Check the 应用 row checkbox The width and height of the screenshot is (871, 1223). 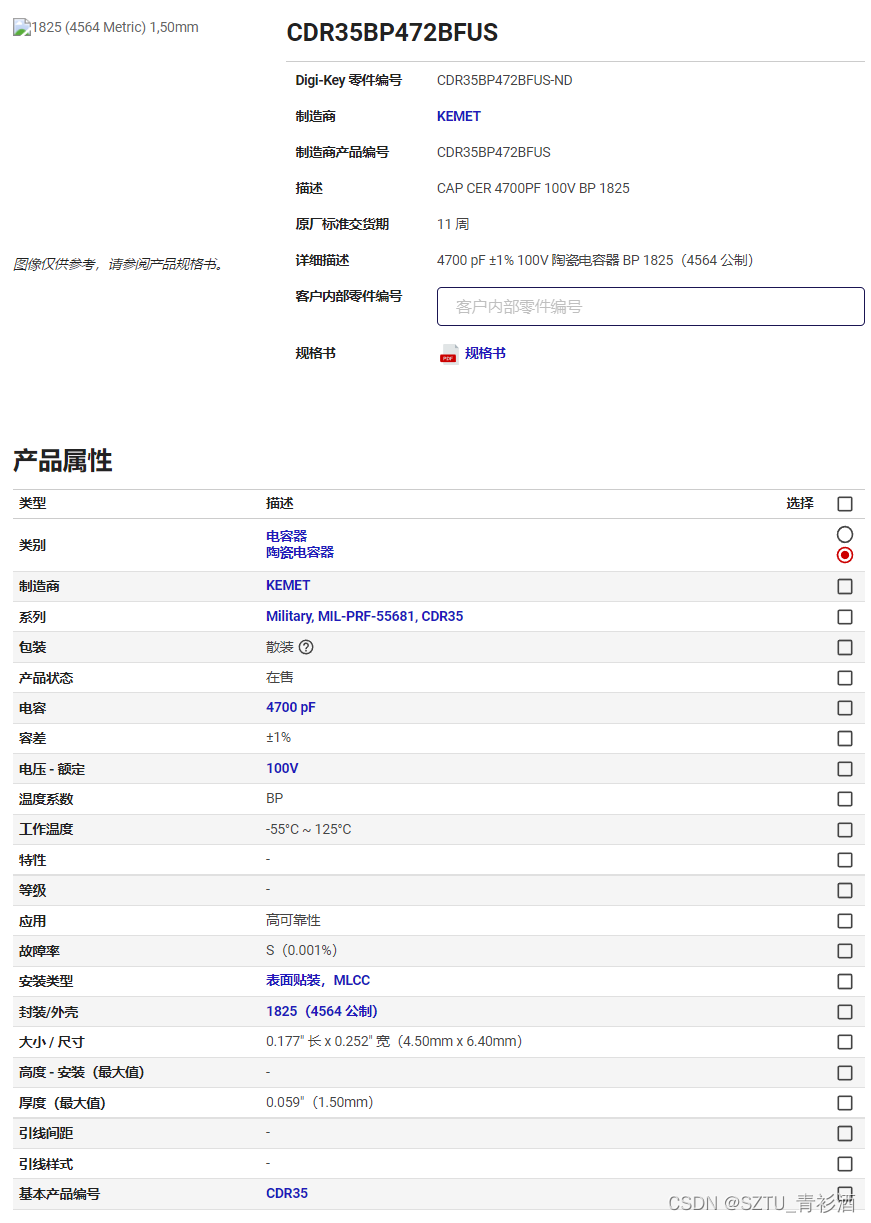845,921
